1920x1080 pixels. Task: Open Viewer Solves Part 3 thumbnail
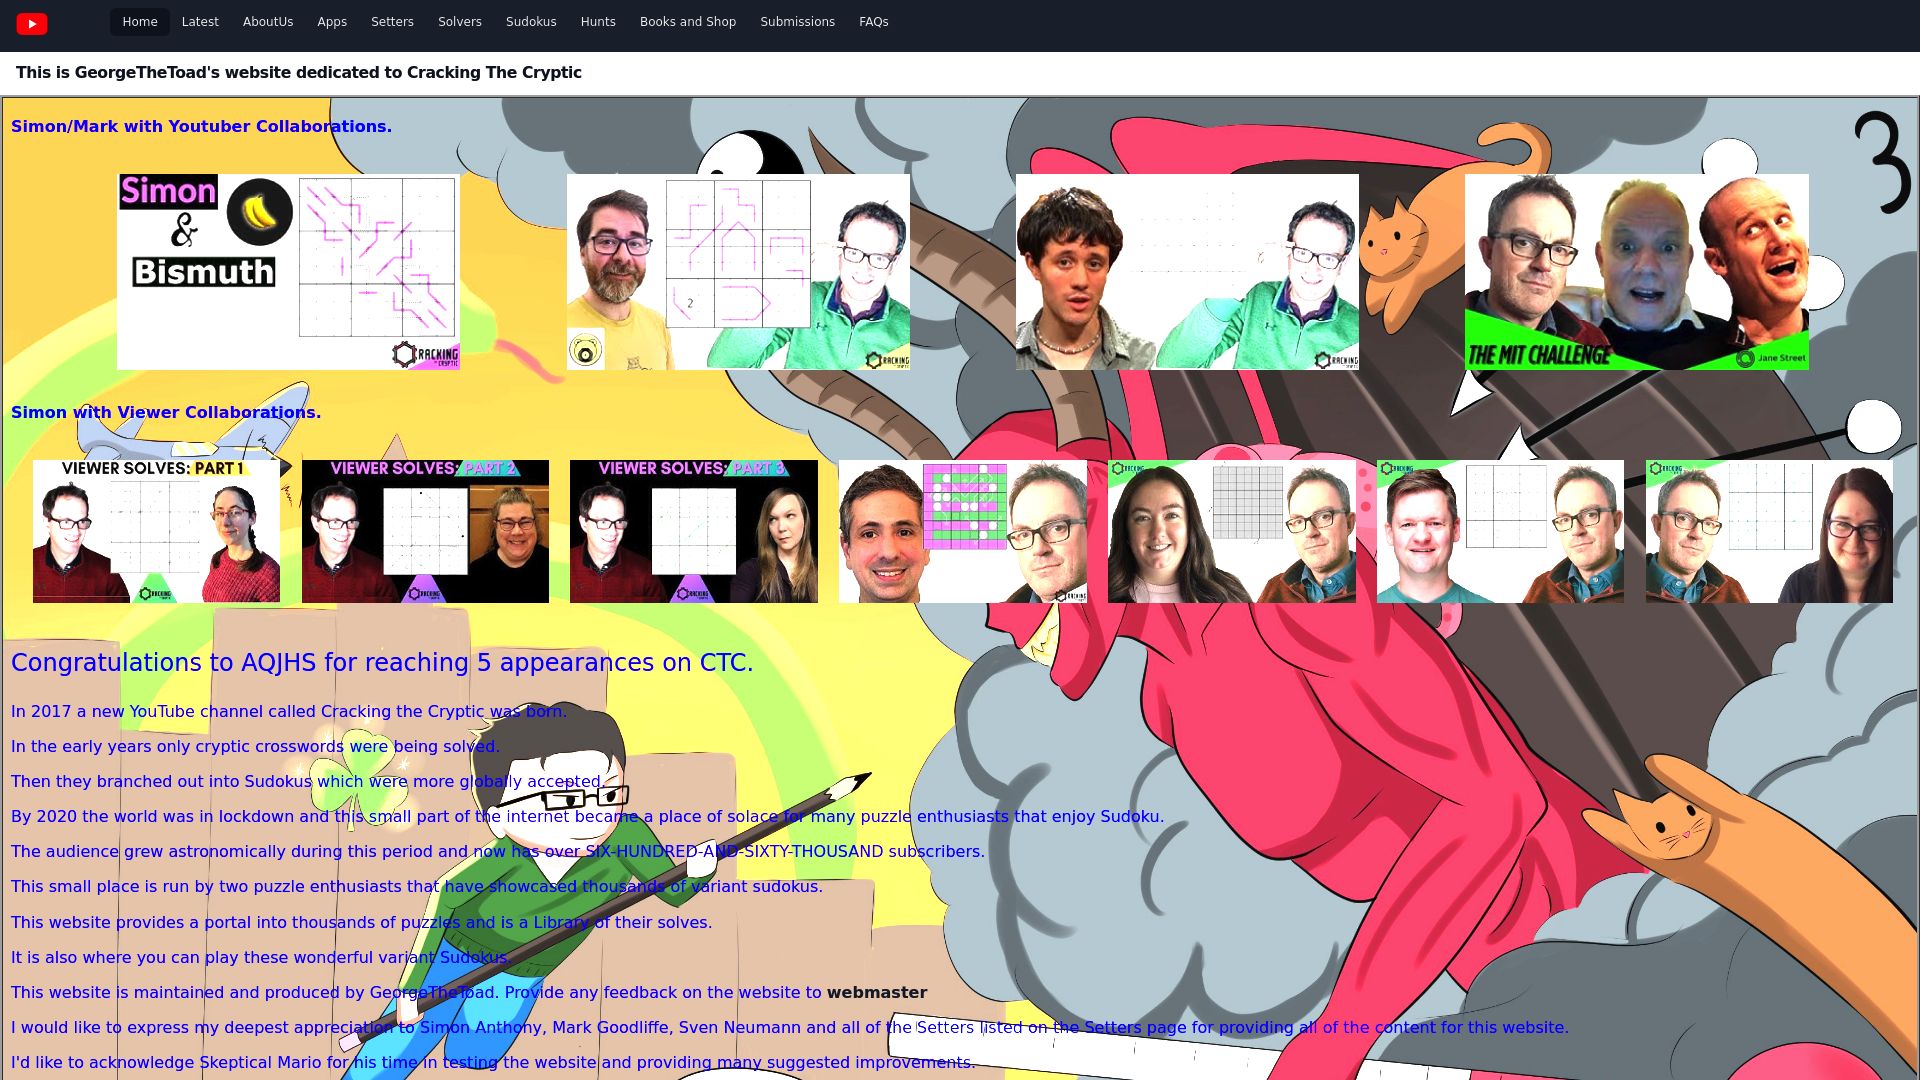694,531
